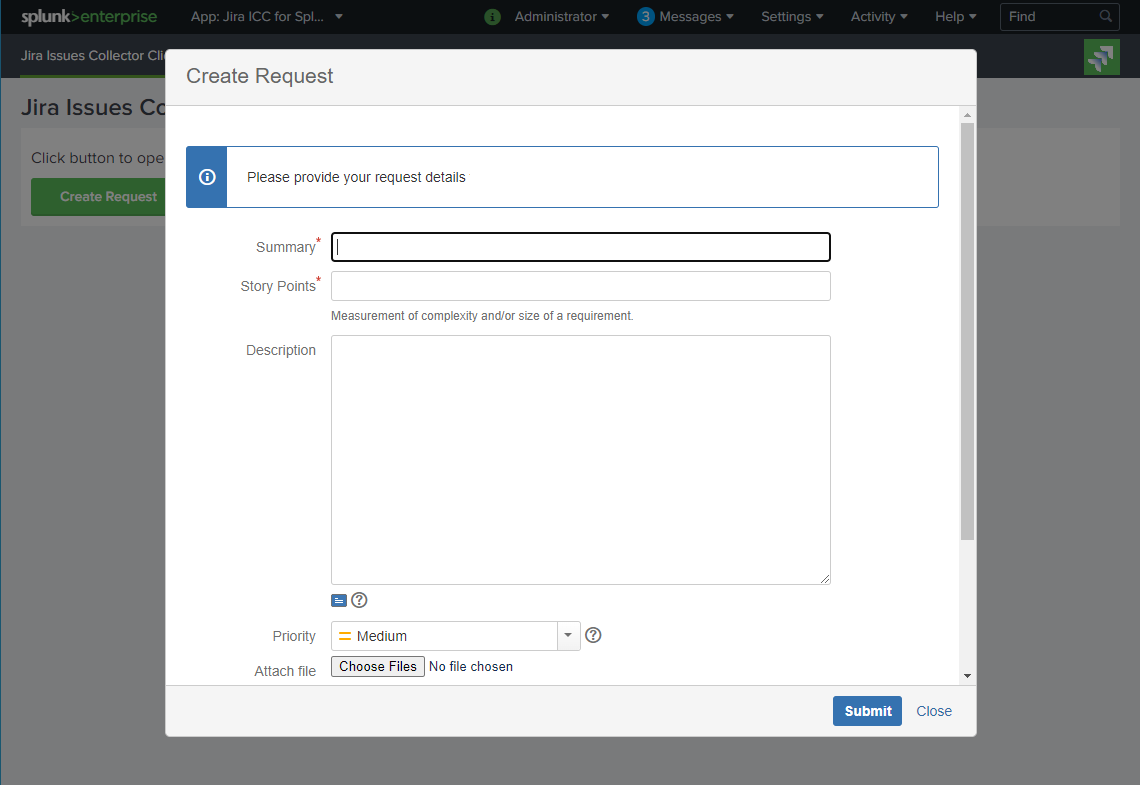The image size is (1140, 785).
Task: Click the Description resize handle
Action: coord(824,579)
